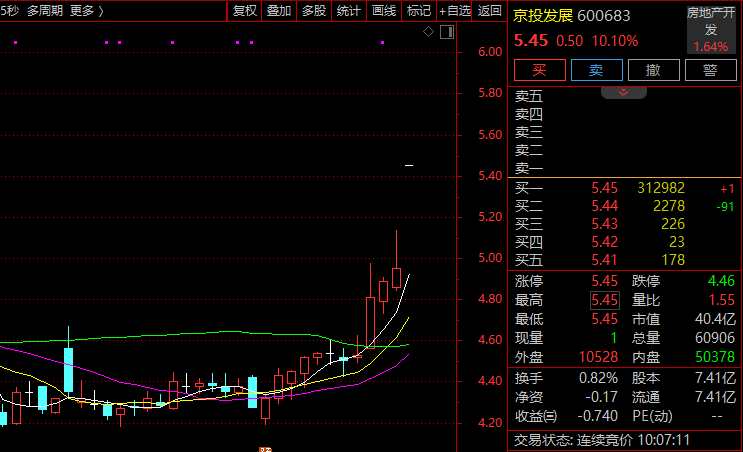This screenshot has height=452, width=743.
Task: Click the 换手 value 0.82%
Action: [598, 378]
